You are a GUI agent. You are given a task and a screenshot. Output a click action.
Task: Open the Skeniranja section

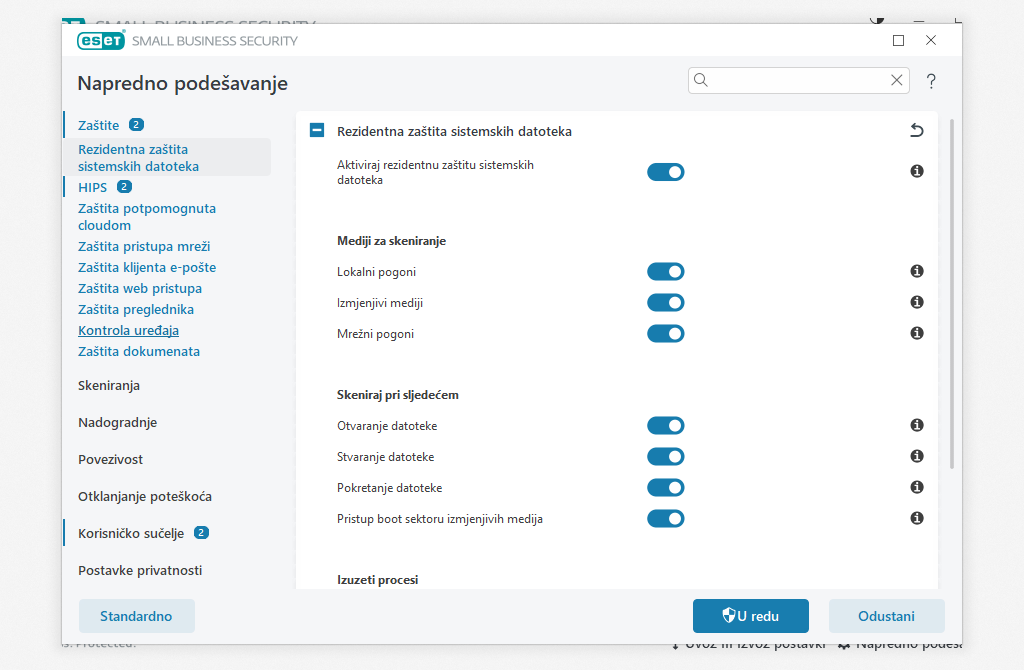pos(108,385)
